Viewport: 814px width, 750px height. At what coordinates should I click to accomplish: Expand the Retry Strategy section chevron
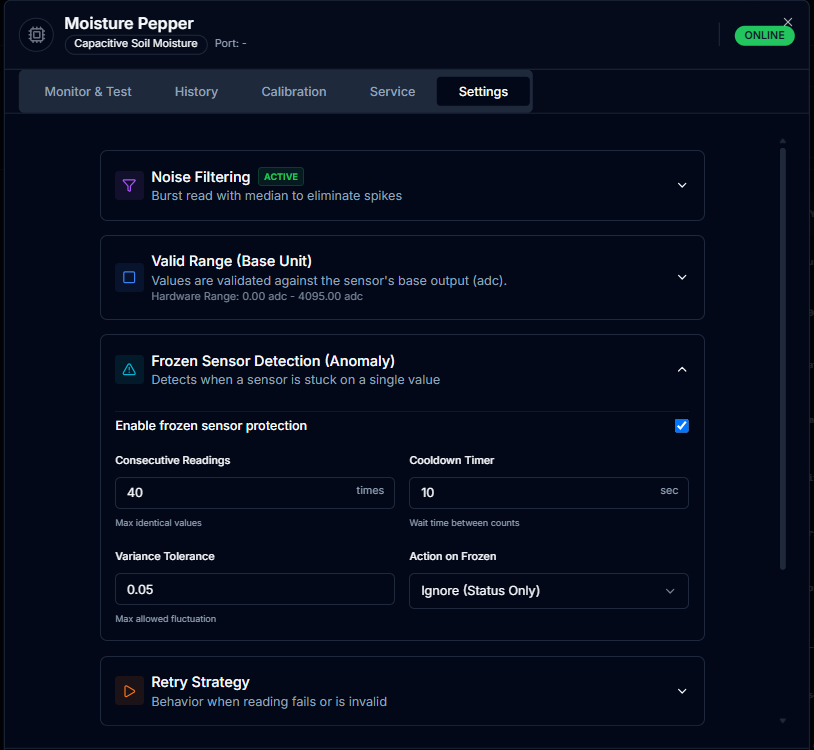tap(682, 691)
